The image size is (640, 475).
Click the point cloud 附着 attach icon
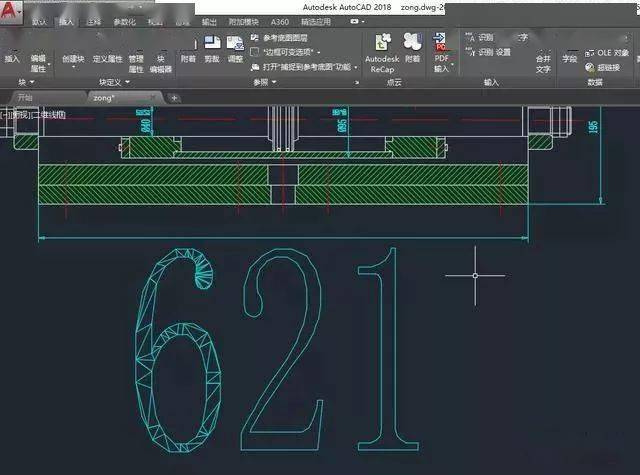click(x=413, y=42)
